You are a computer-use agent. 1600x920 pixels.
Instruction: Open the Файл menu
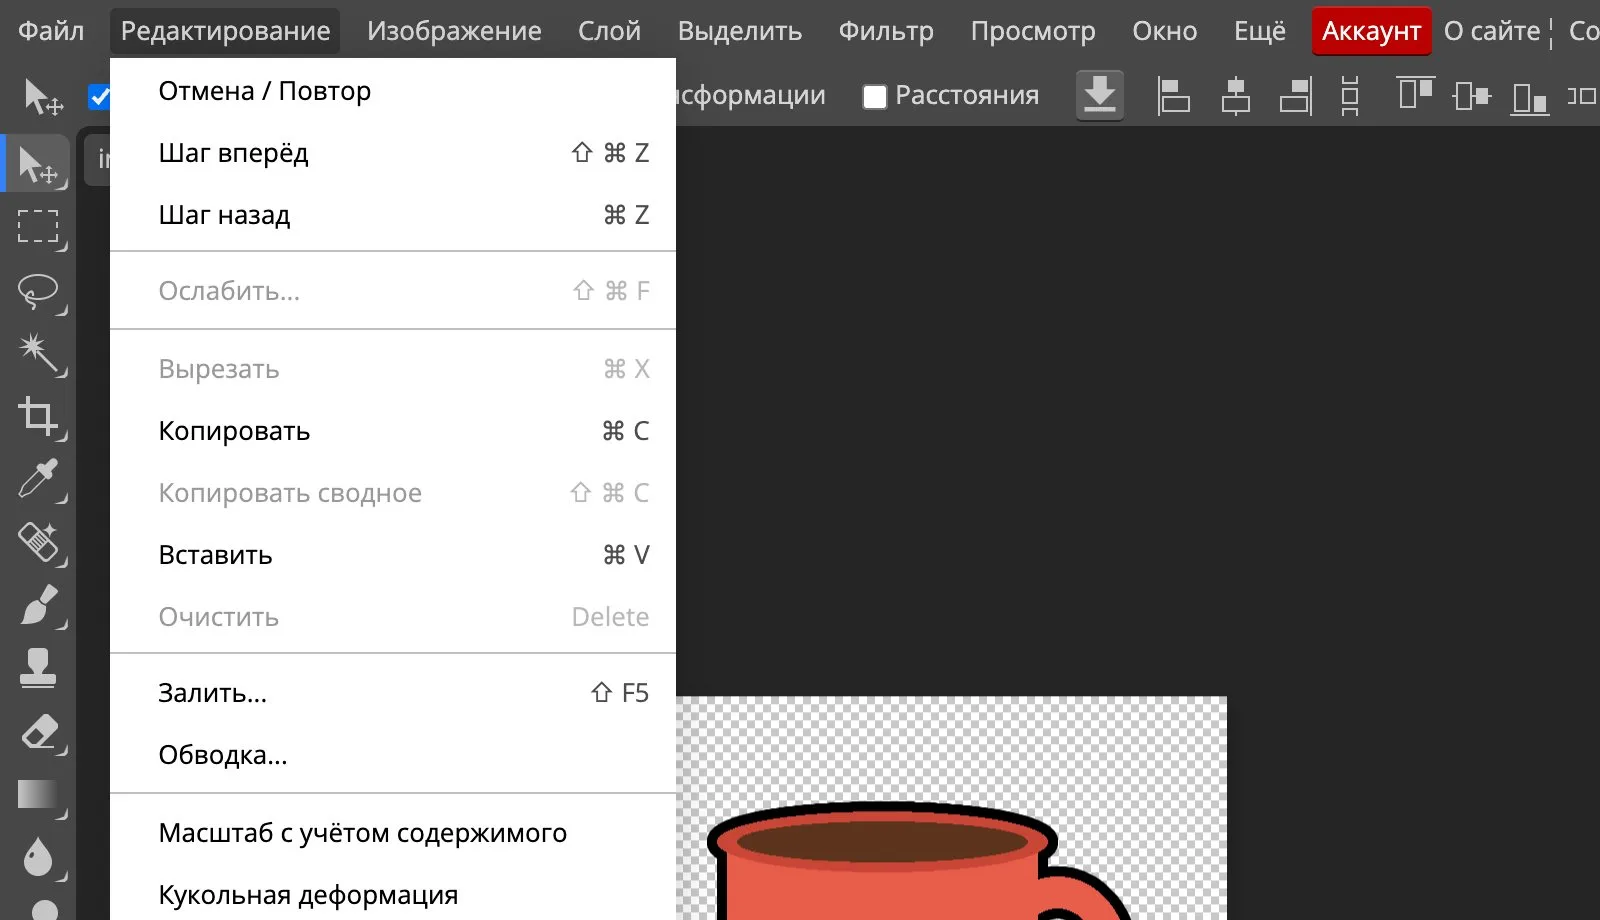[51, 31]
